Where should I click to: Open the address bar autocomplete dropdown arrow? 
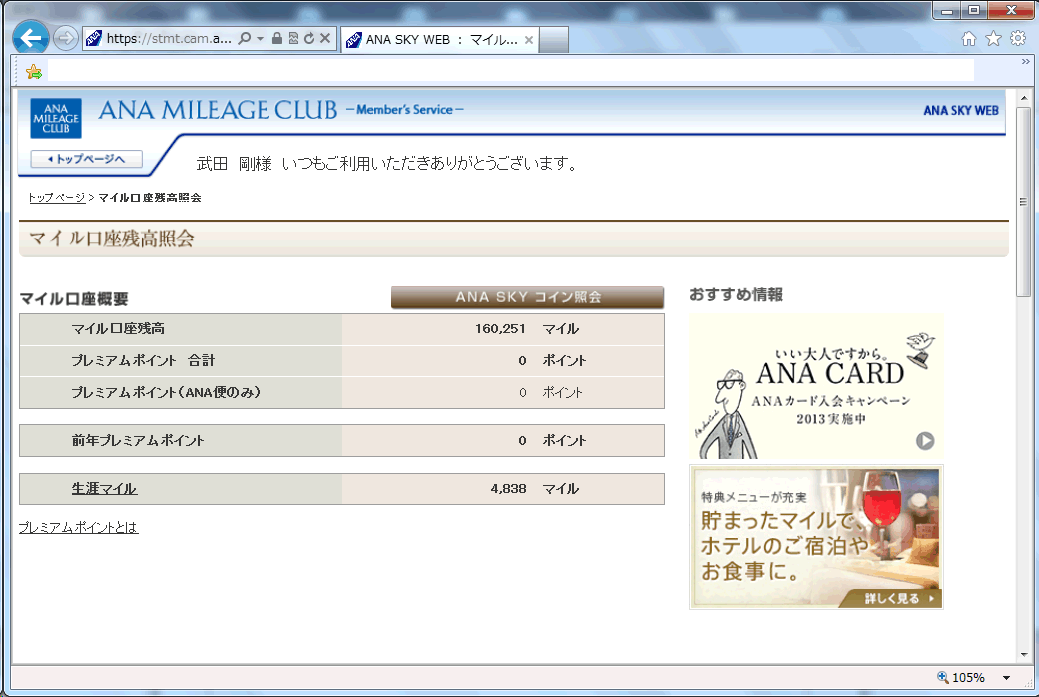pos(260,38)
